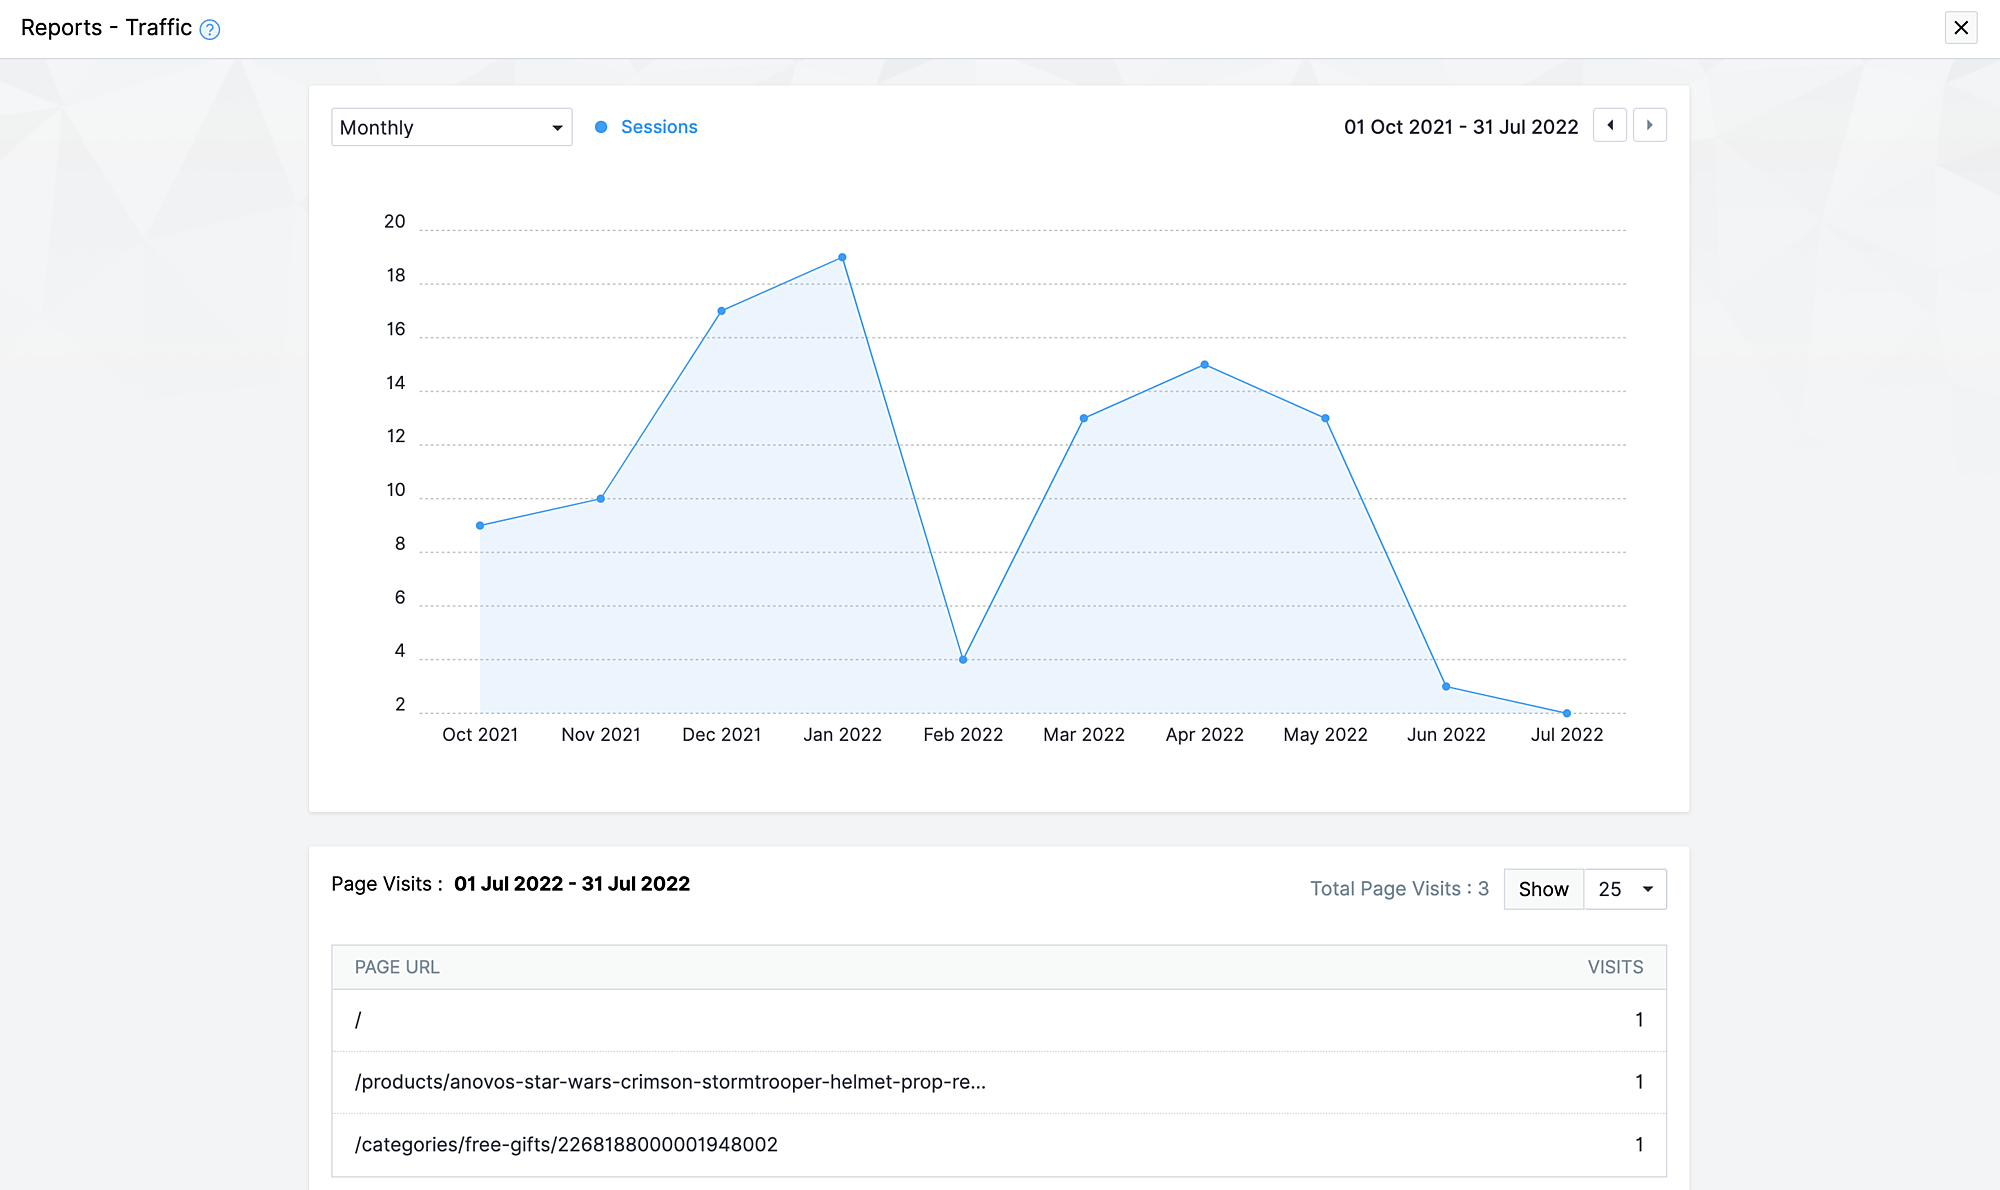Click the Jun 2022 data point
This screenshot has height=1190, width=2000.
(x=1446, y=687)
